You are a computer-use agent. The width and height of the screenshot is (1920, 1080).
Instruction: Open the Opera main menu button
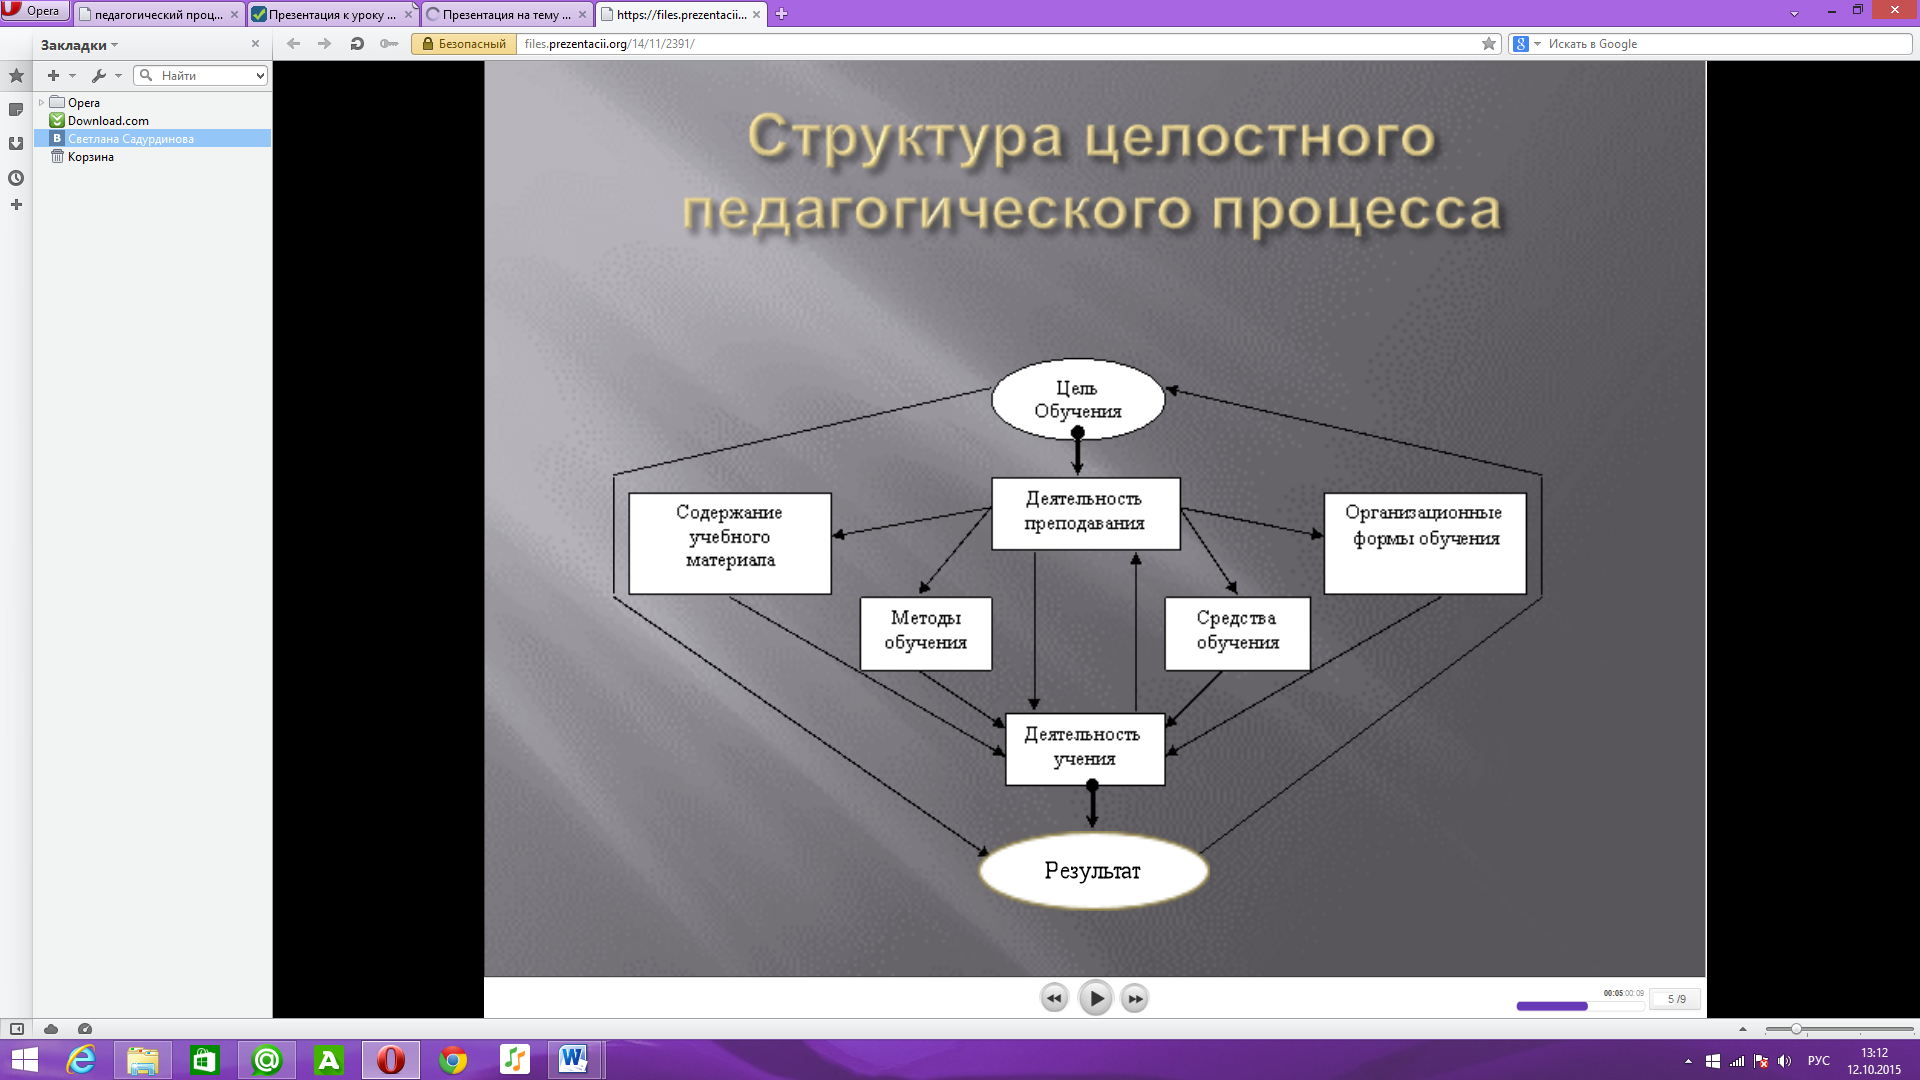point(35,11)
